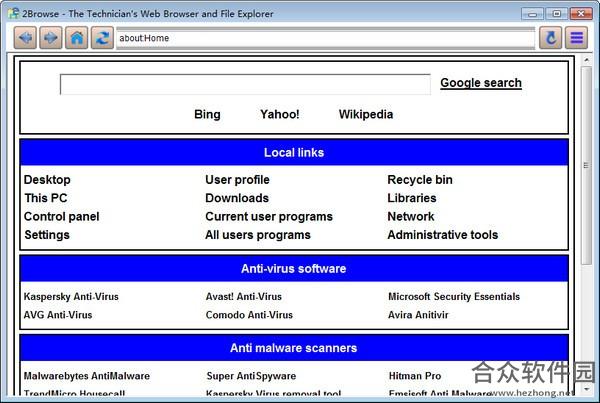
Task: Click the scrollbar up arrow
Action: (586, 60)
